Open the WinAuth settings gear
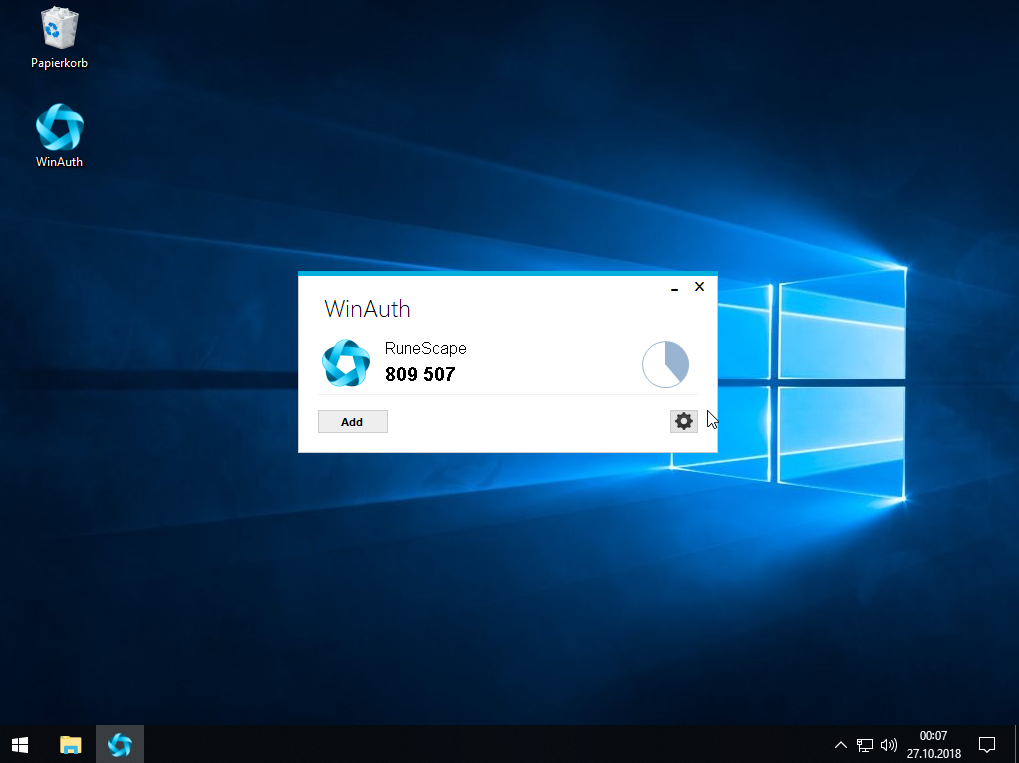The height and width of the screenshot is (763, 1019). click(x=683, y=421)
